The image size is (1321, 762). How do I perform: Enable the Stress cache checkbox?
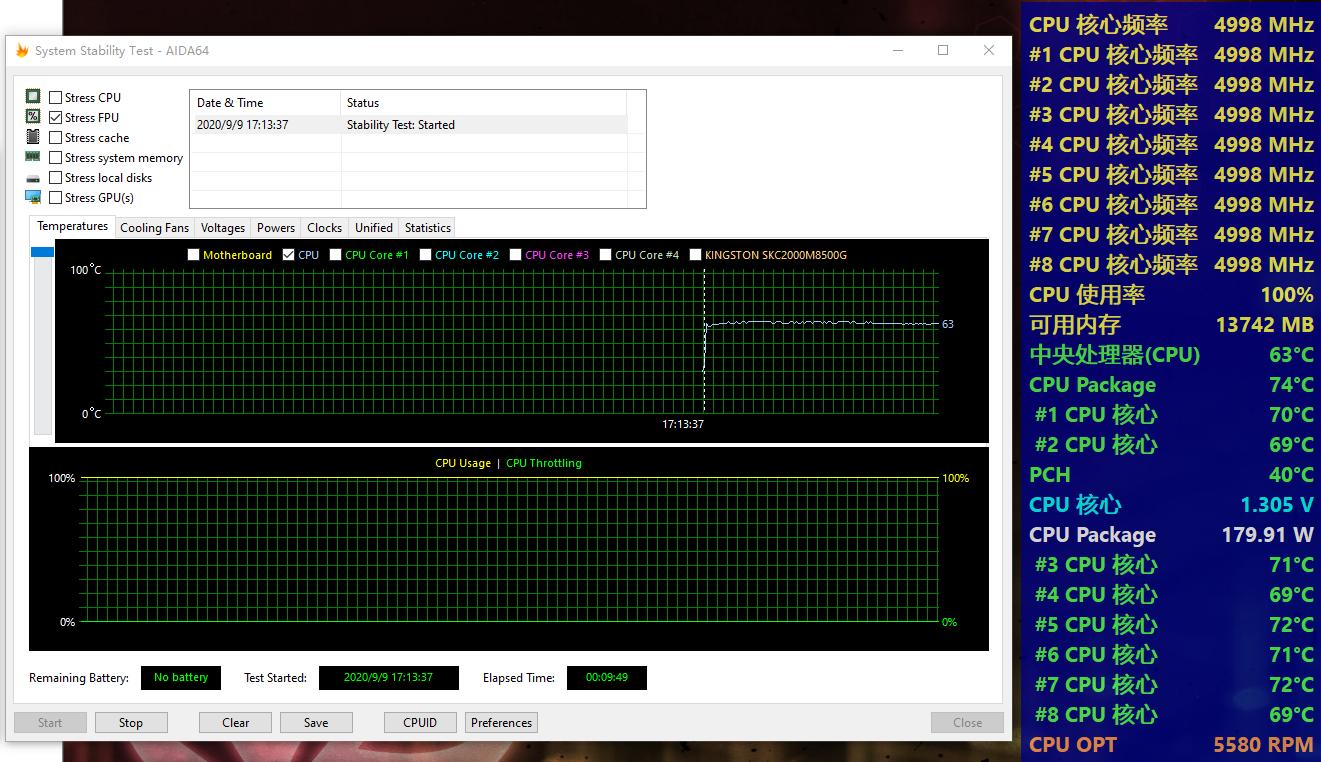coord(56,138)
